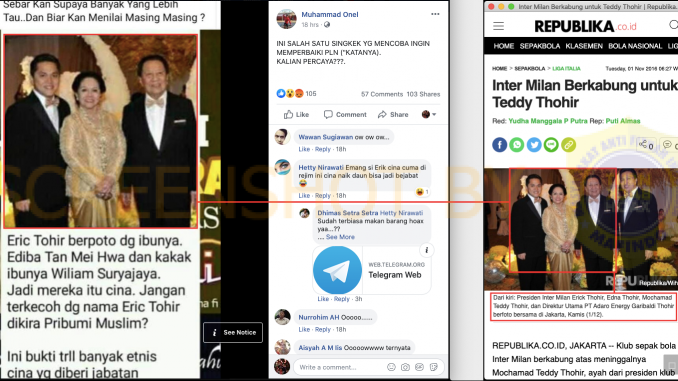Open Telegram Web link info icon
Screen dimensions: 678x381
point(426,250)
